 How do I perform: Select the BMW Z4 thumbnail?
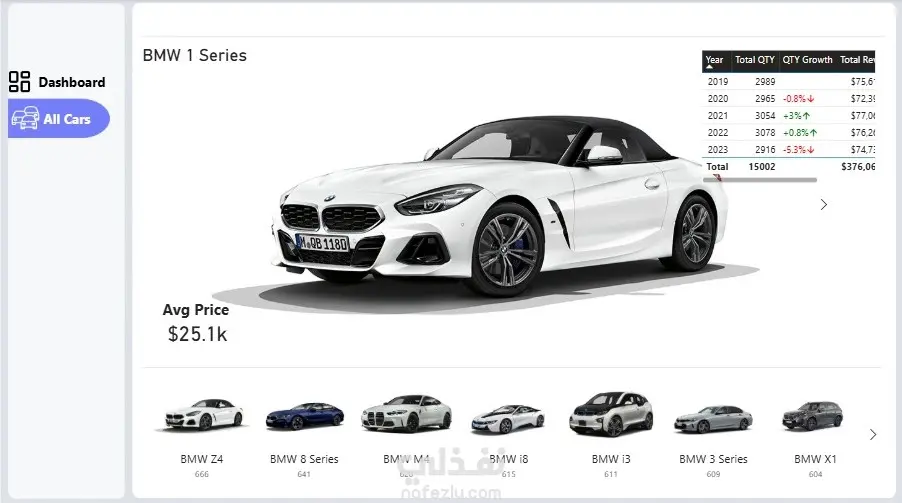202,414
